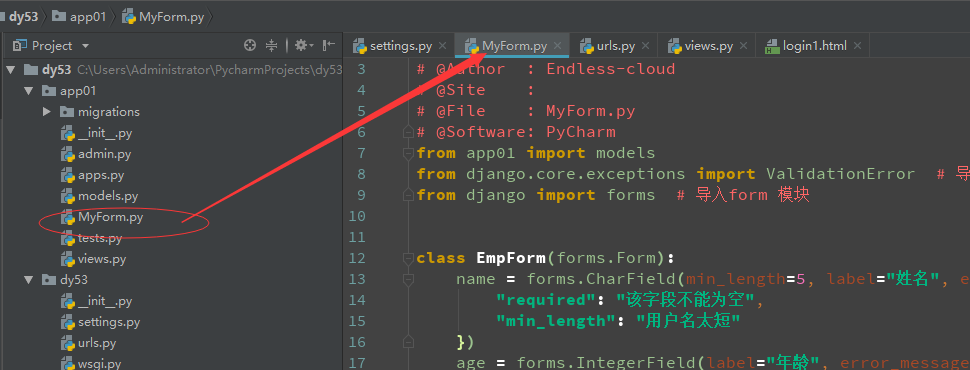Close the MyForm.py tab

[557, 46]
